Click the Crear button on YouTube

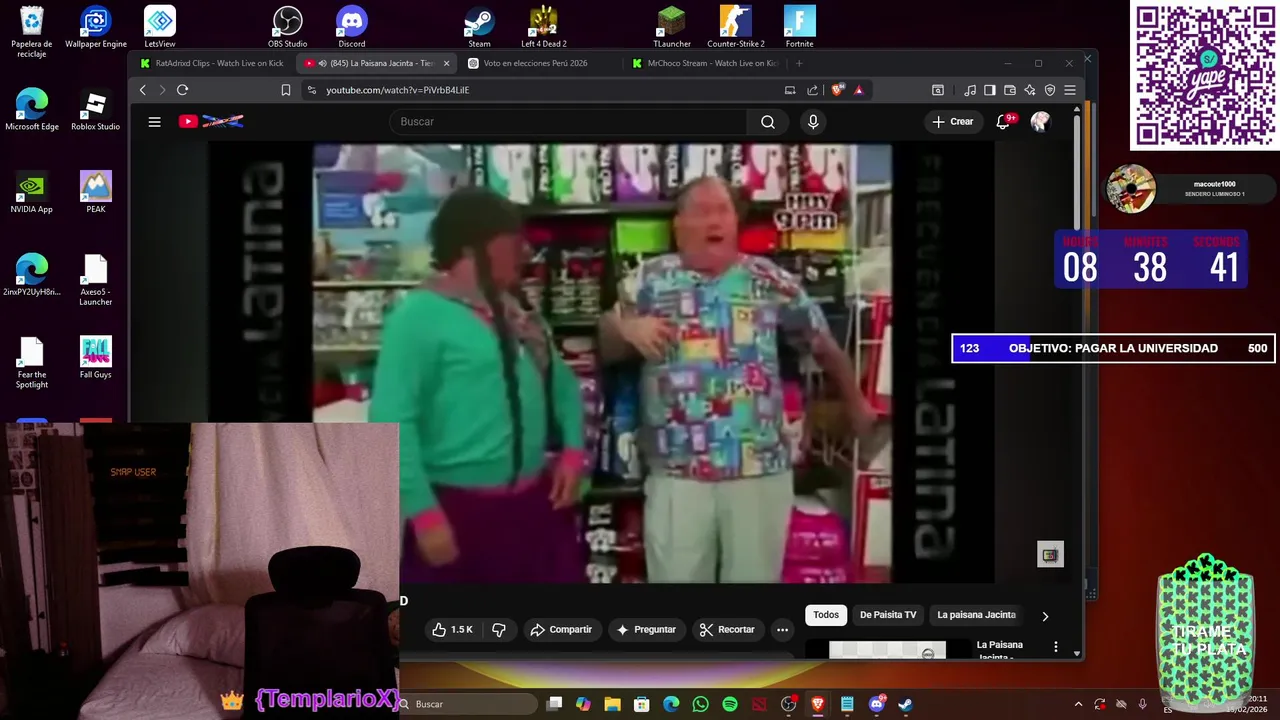[952, 122]
